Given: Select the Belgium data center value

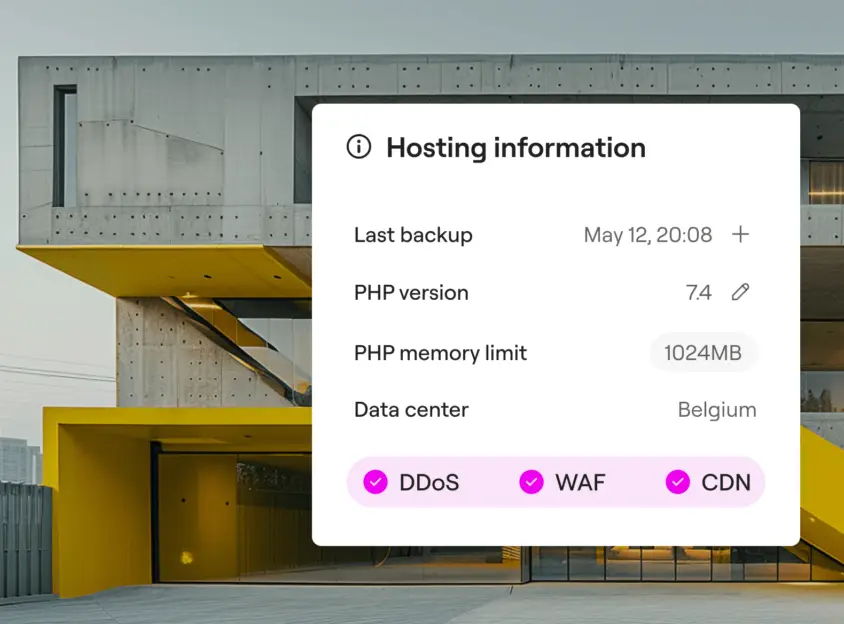Looking at the screenshot, I should click(717, 410).
